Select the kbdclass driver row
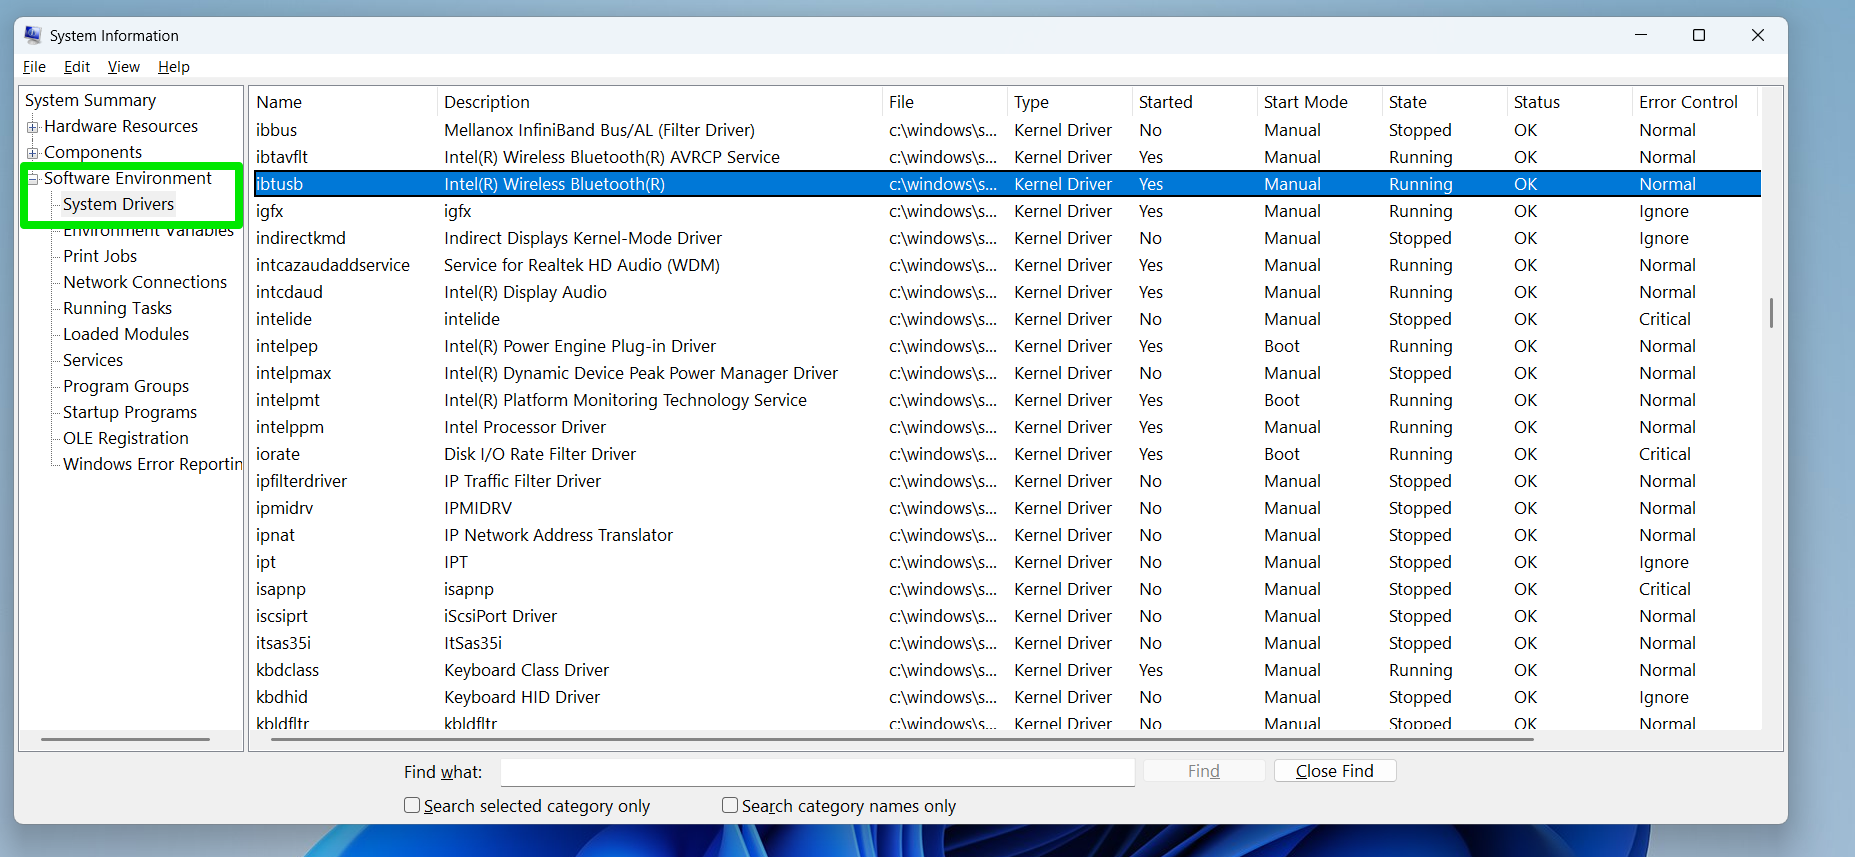The width and height of the screenshot is (1855, 857). [x=287, y=670]
